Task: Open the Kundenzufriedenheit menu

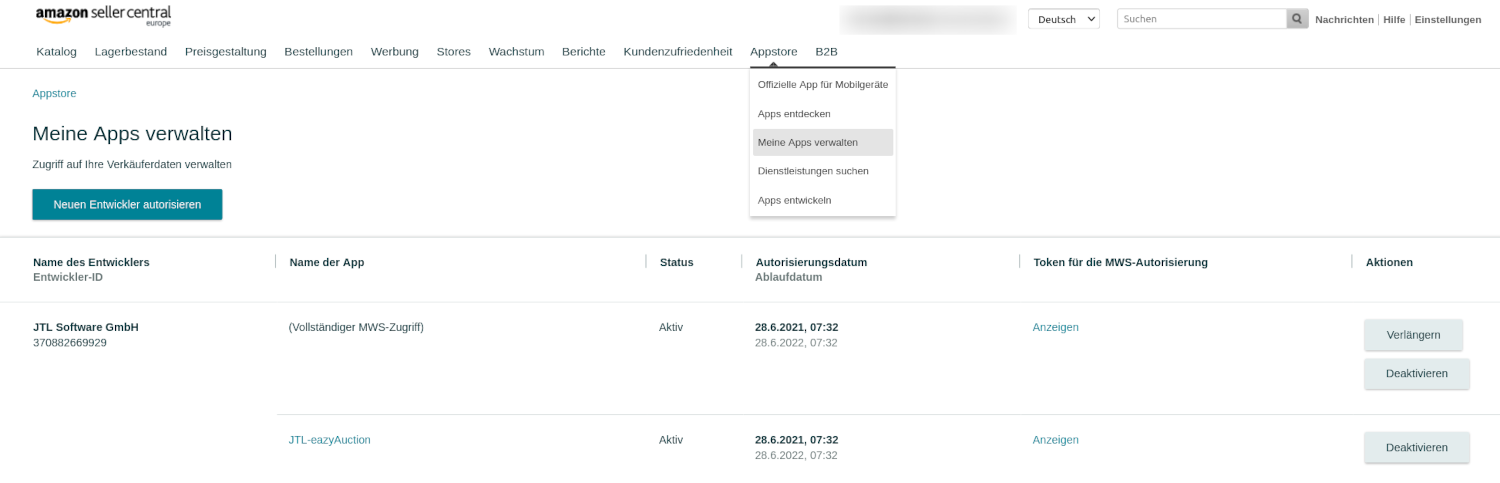Action: (678, 52)
